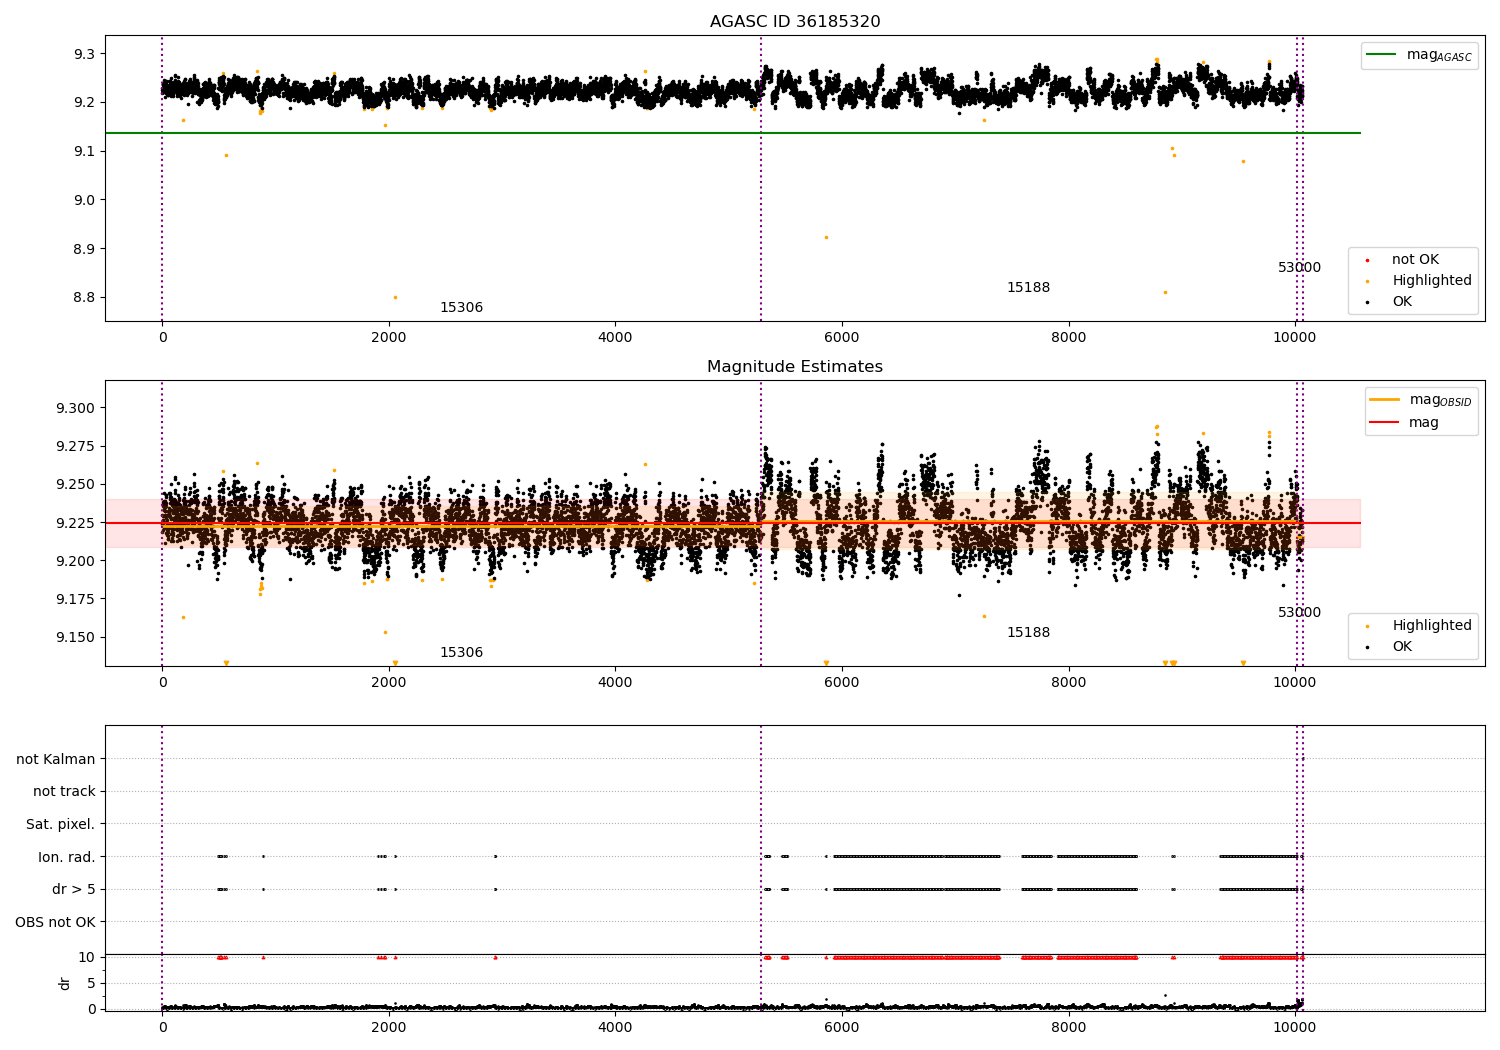Viewport: 1500px width, 1050px height.
Task: Select the mag OBSID legend label
Action: point(1440,400)
